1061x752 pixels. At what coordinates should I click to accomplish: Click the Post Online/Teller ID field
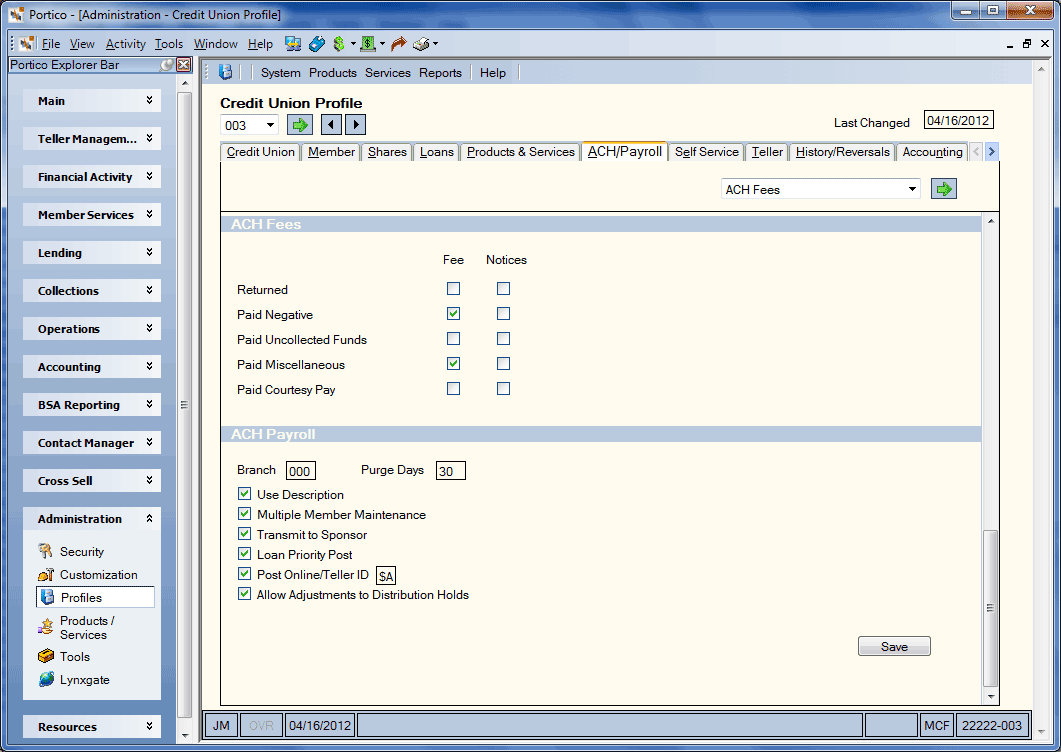click(x=386, y=576)
